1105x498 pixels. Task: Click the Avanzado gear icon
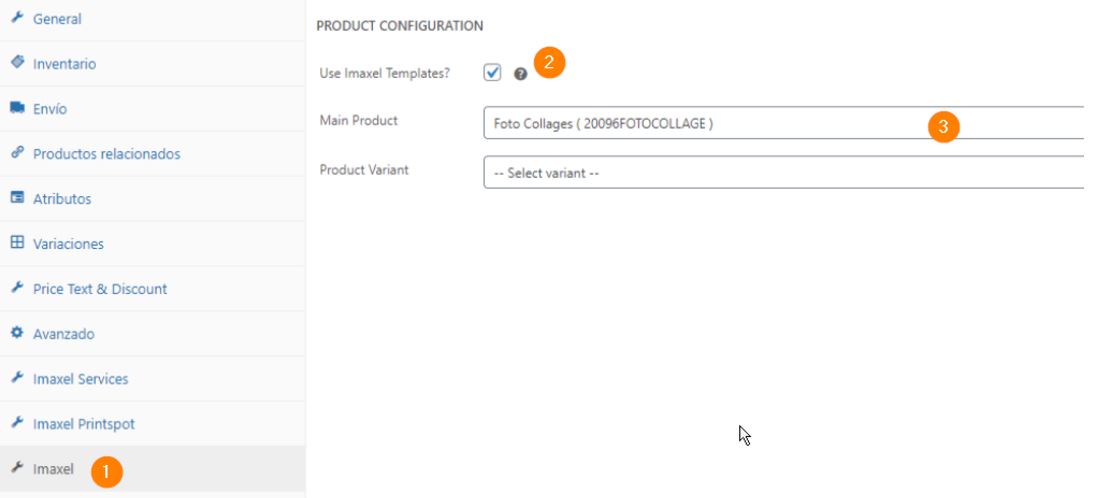[17, 333]
